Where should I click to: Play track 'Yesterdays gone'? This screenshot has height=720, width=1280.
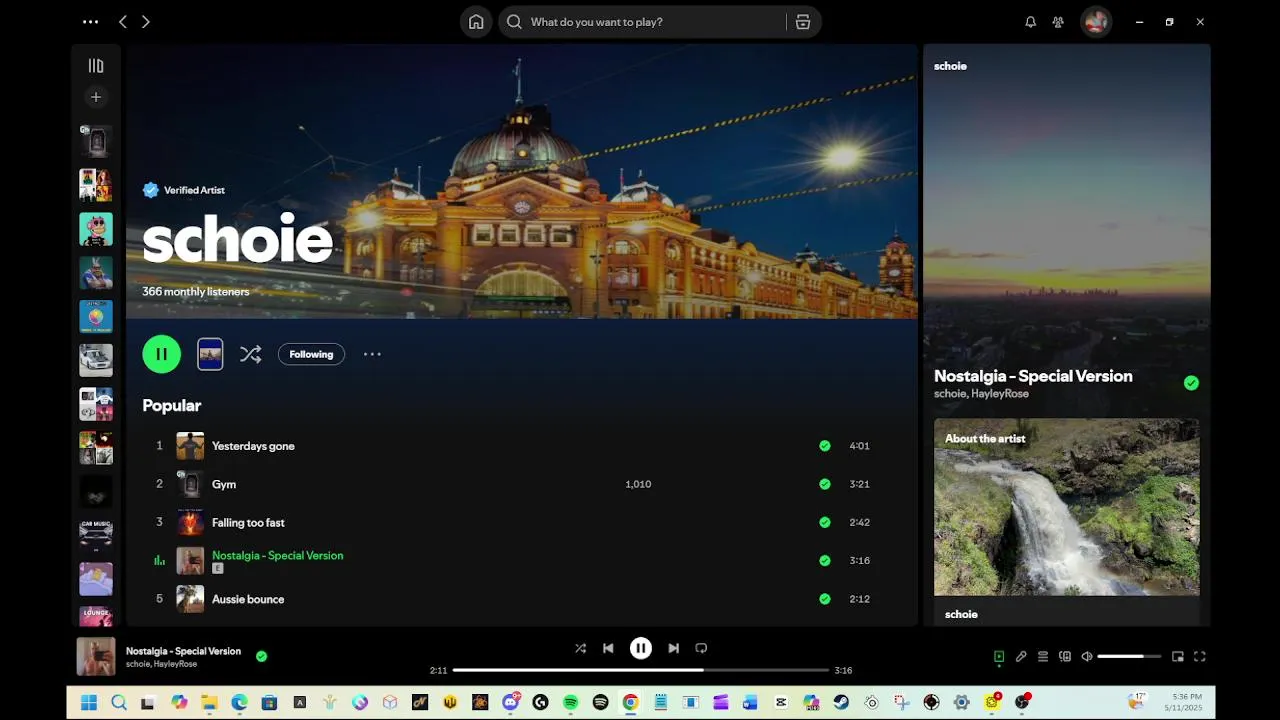click(x=253, y=446)
